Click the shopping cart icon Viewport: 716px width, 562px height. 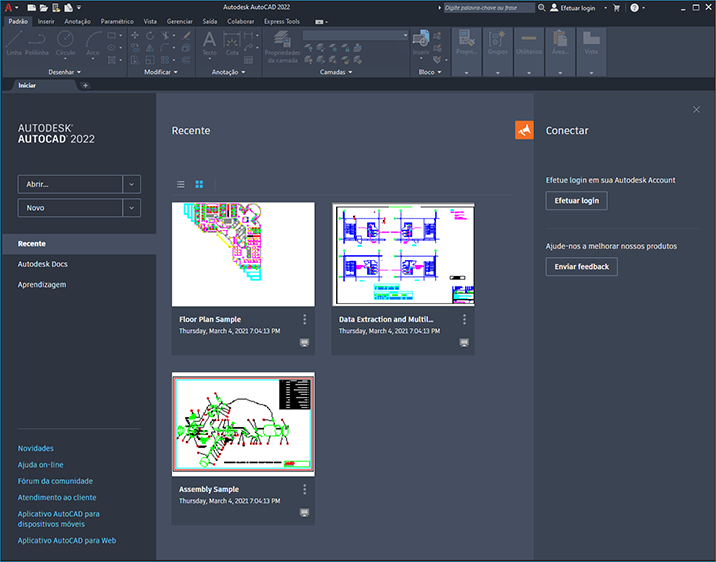[x=617, y=8]
